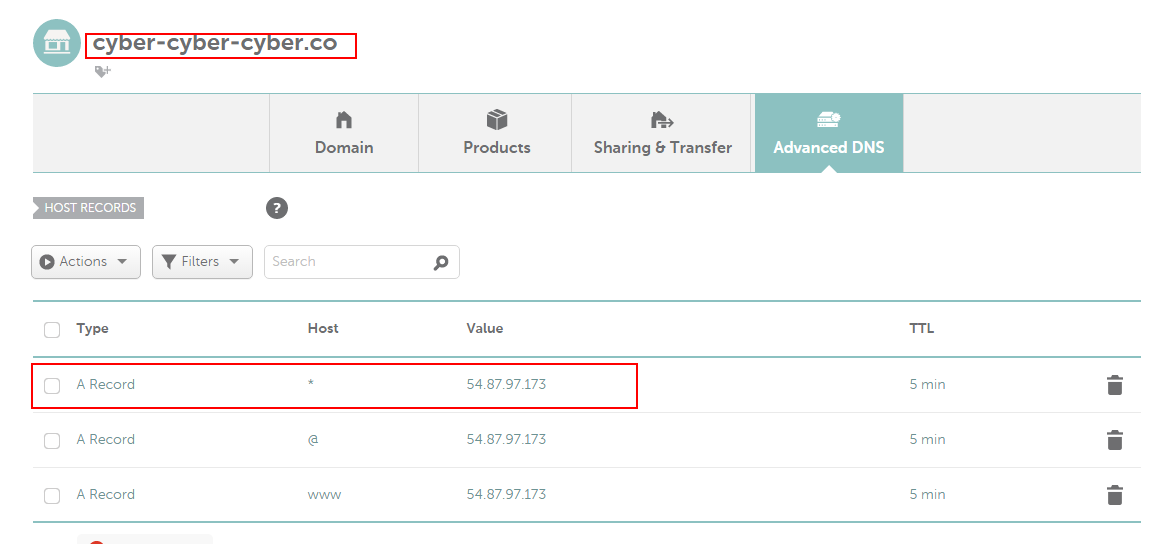Toggle the select-all records checkbox
Image resolution: width=1172 pixels, height=544 pixels.
(x=52, y=330)
